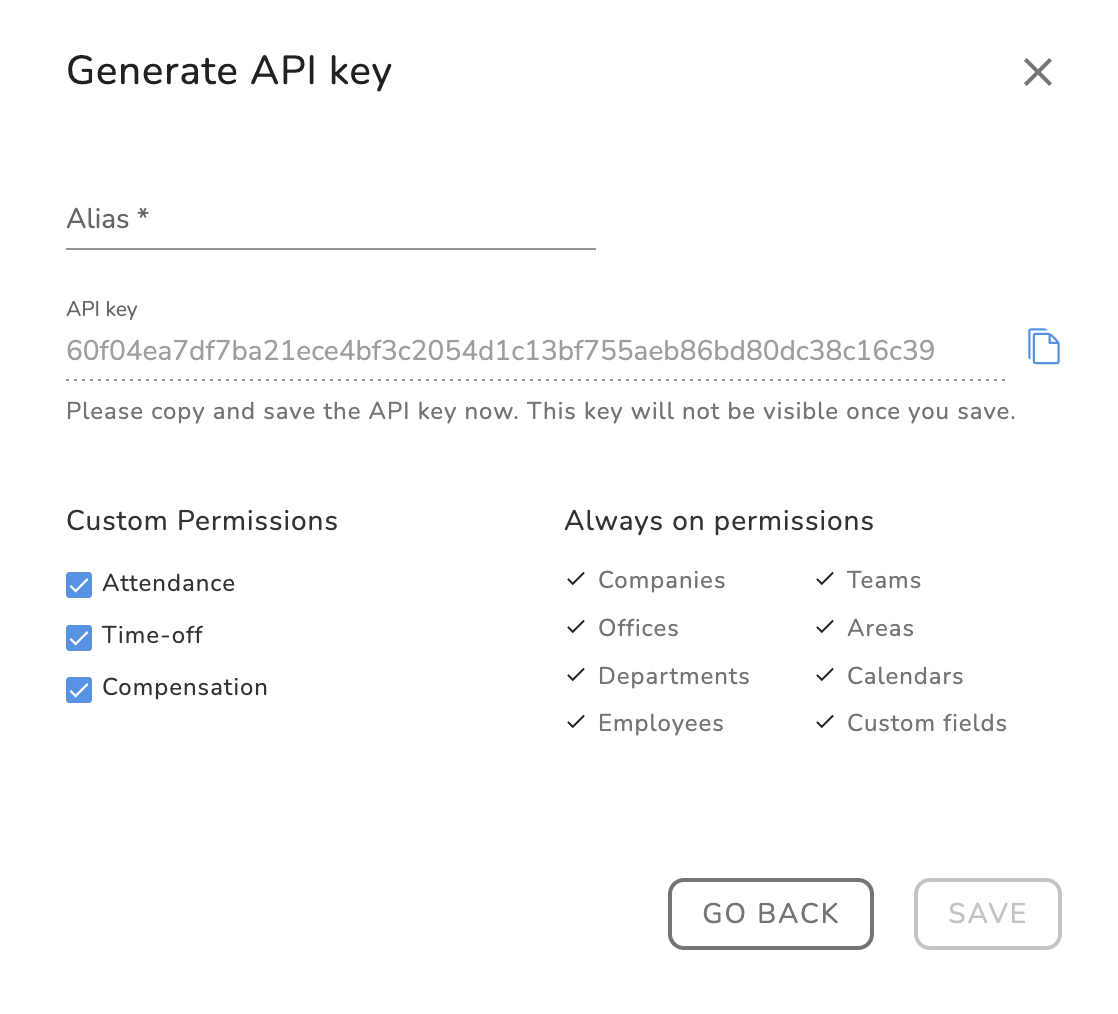1118x1014 pixels.
Task: Close the Generate API key dialog
Action: 1037,72
